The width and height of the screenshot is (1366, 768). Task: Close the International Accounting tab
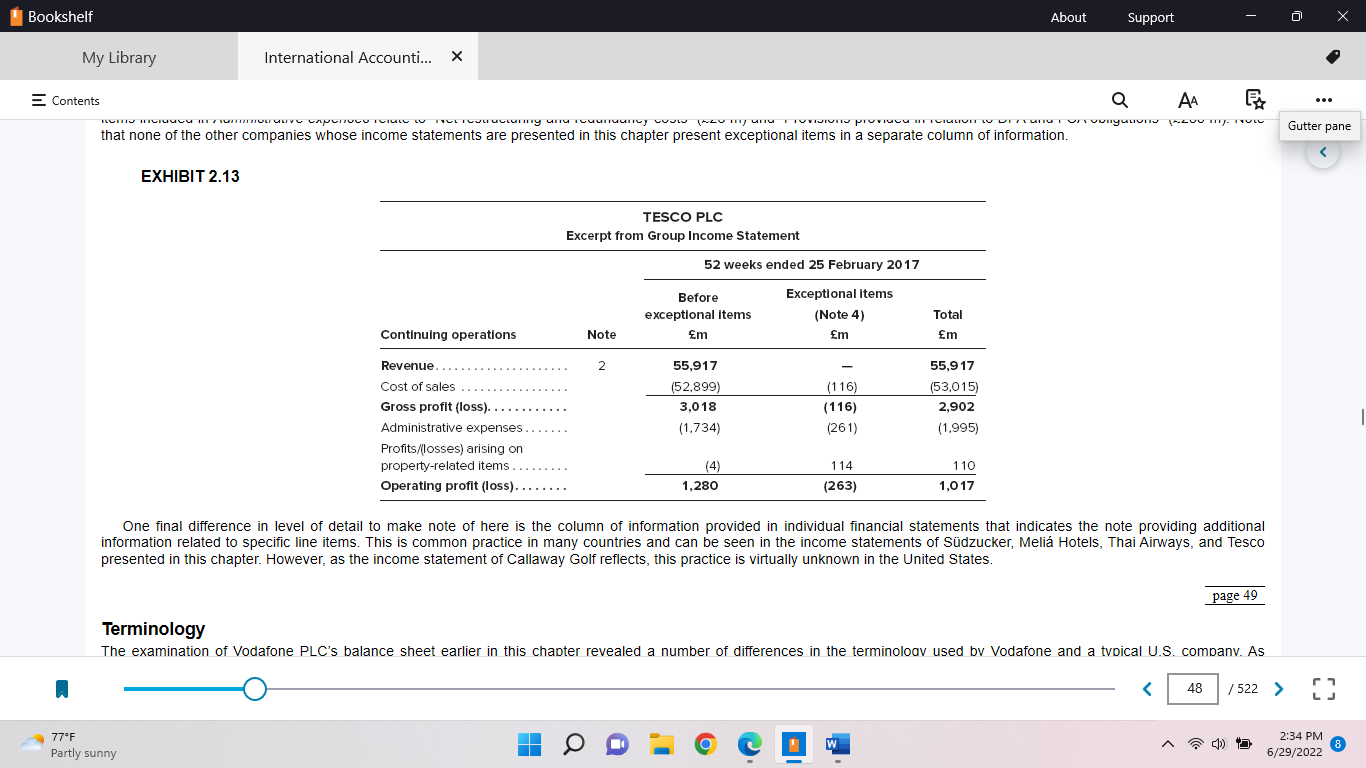[457, 57]
